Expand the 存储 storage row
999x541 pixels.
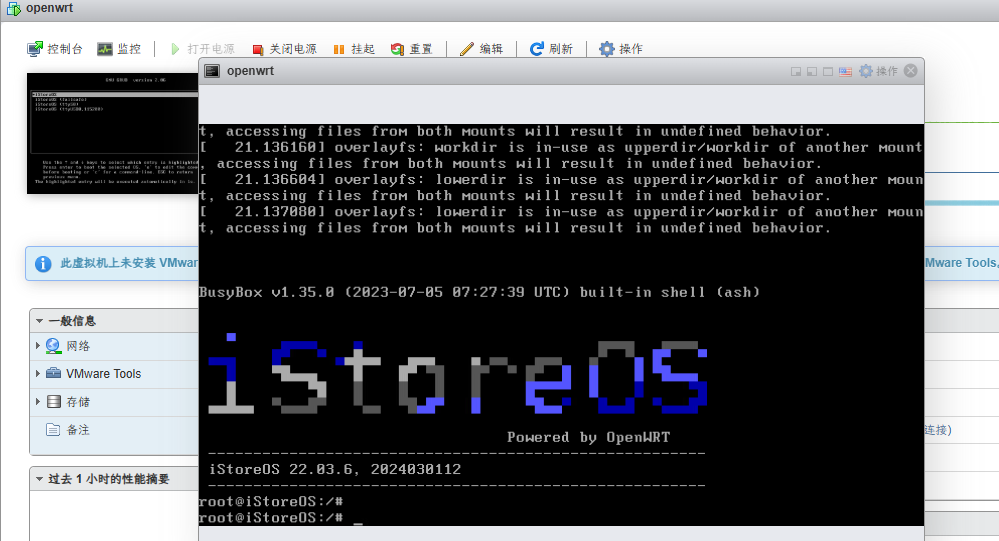(x=38, y=401)
